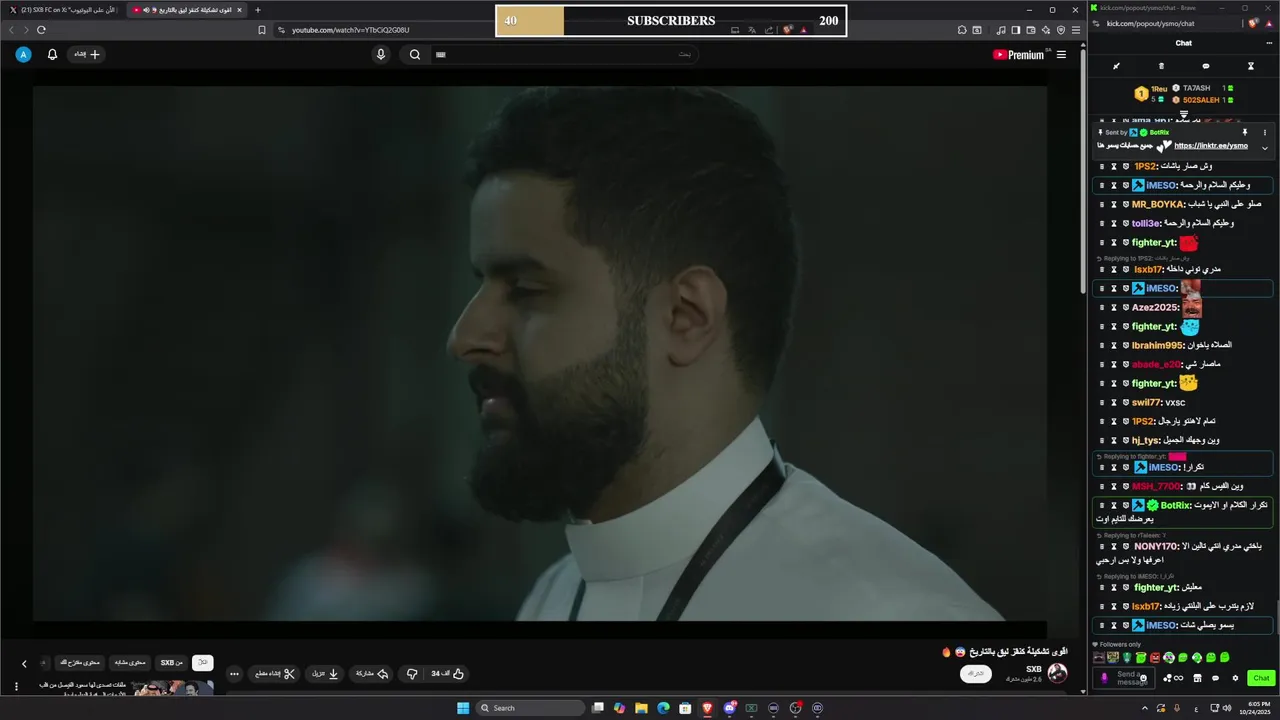Viewport: 1280px width, 720px height.
Task: Click username Azez2025 in chat
Action: point(1155,308)
